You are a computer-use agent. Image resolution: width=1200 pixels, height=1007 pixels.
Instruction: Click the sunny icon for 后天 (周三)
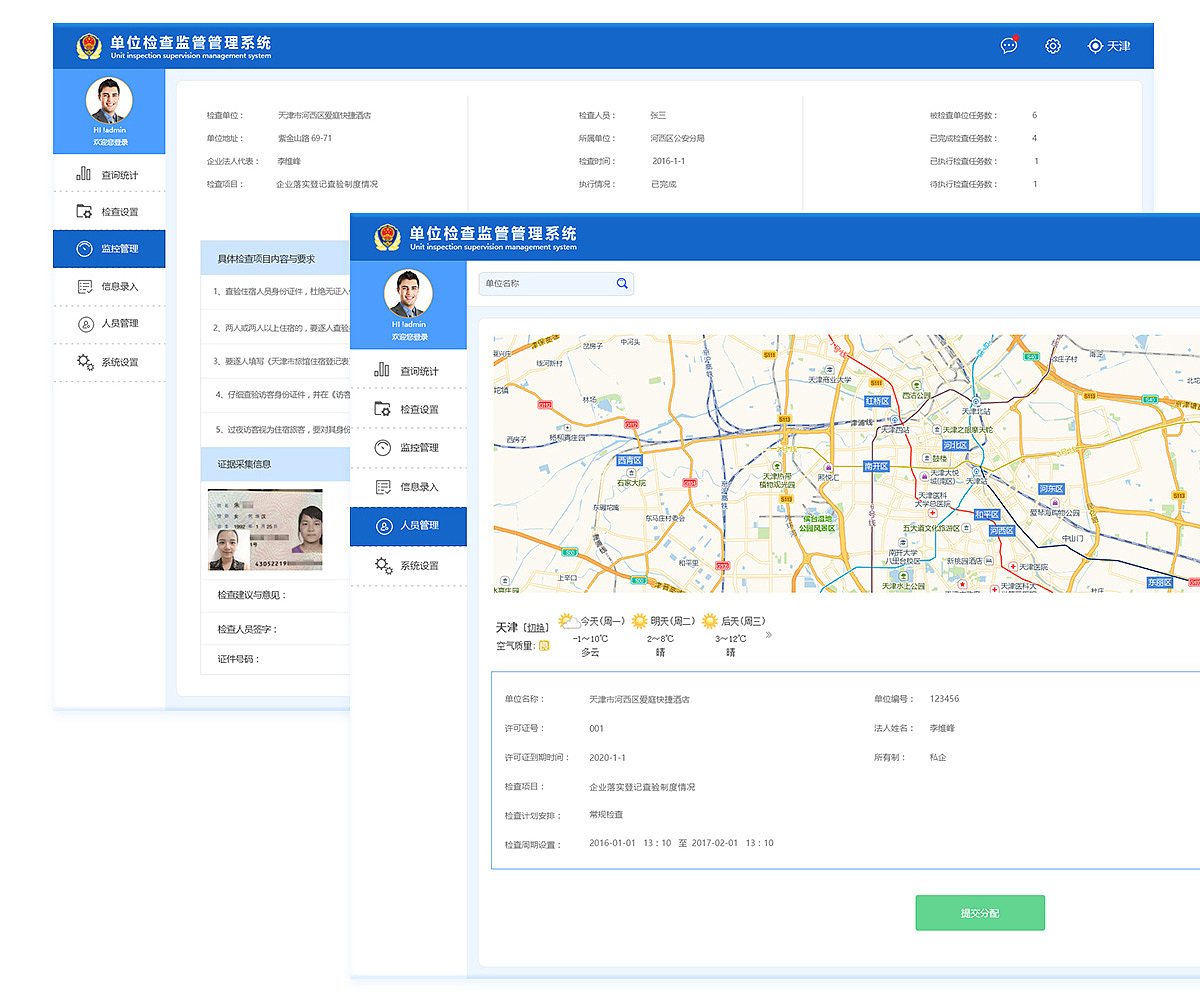710,621
